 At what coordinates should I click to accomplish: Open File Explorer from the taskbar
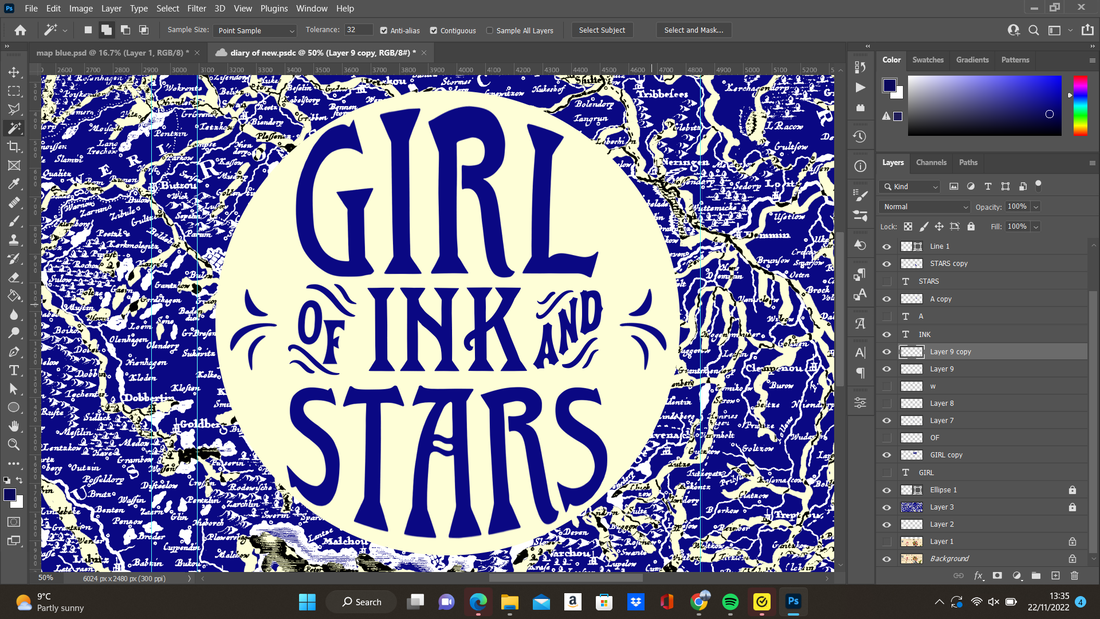tap(509, 601)
